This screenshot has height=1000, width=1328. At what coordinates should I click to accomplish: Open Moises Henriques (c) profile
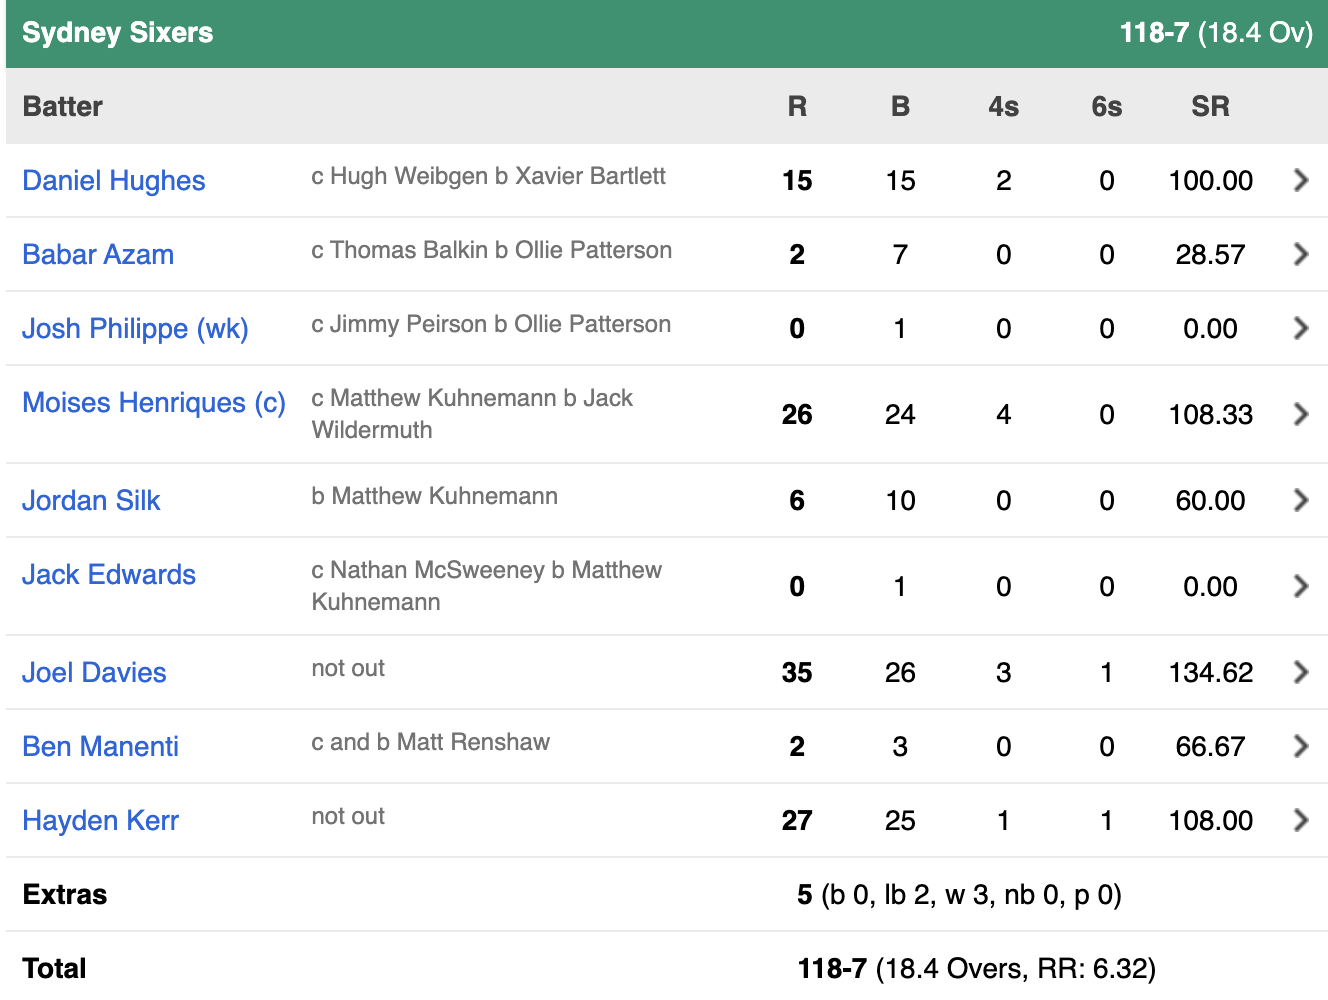tap(154, 403)
